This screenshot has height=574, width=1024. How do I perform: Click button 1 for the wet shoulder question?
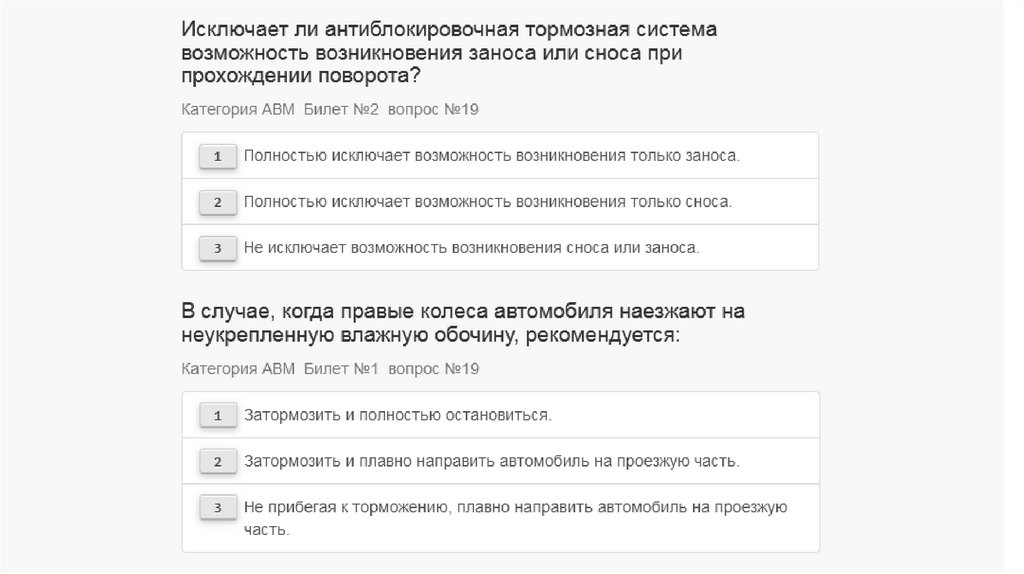217,415
